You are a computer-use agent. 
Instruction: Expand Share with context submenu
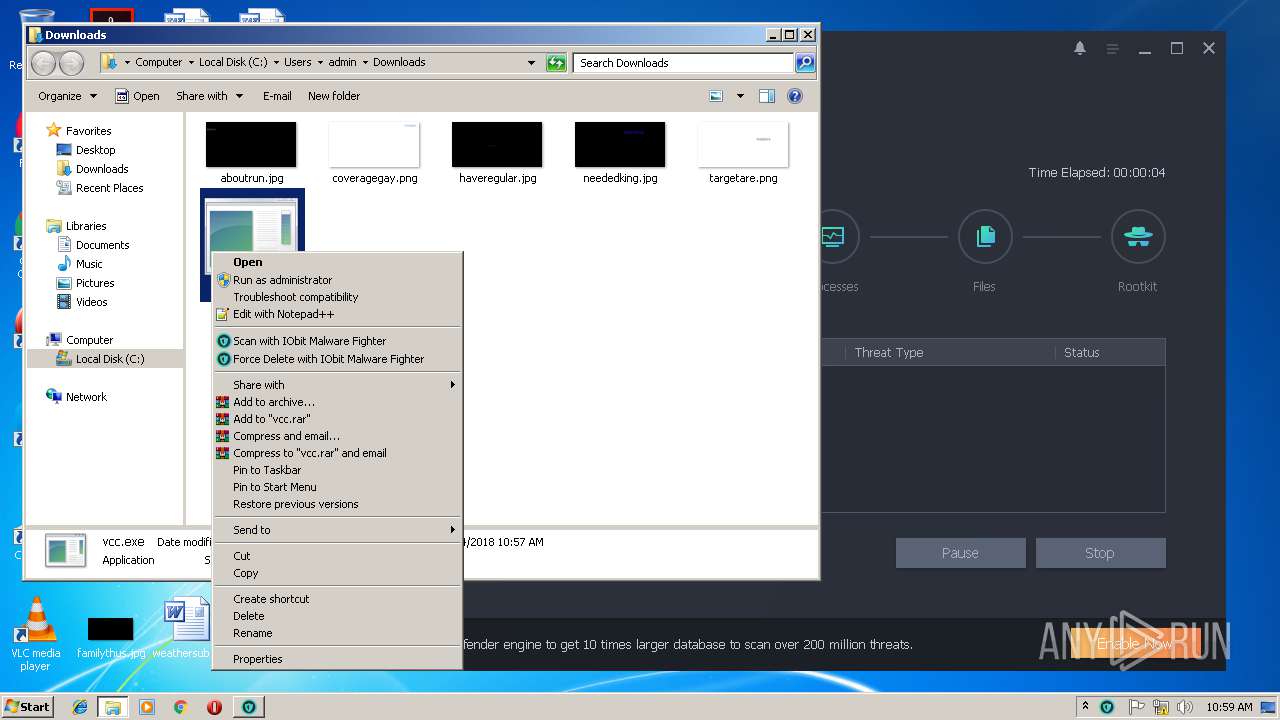337,385
